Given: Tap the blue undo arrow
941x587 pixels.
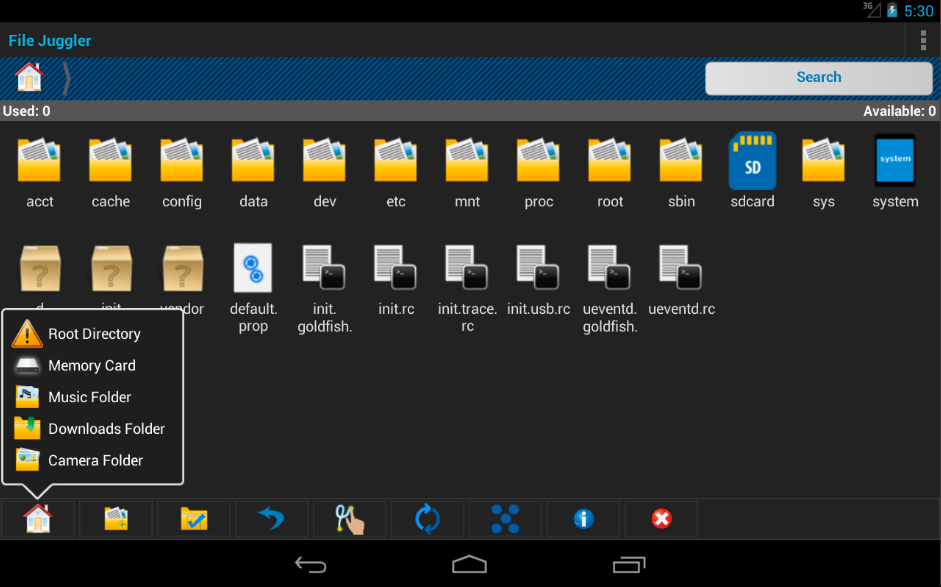Looking at the screenshot, I should tap(272, 519).
